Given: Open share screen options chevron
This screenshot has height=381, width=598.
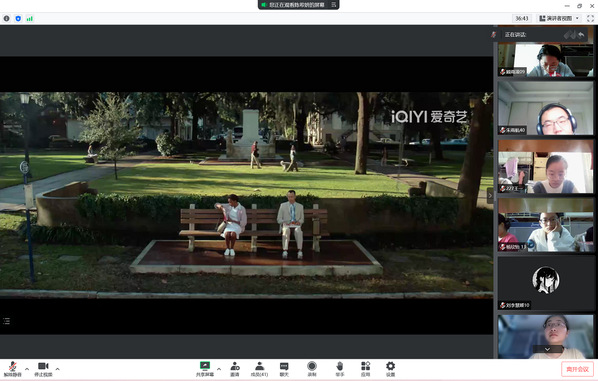Looking at the screenshot, I should pyautogui.click(x=219, y=369).
